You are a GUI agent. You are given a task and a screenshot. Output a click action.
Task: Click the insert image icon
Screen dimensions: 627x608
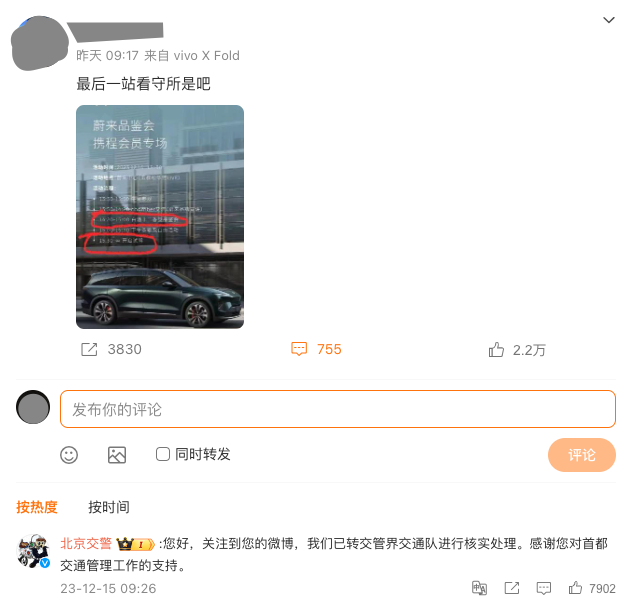(x=117, y=455)
